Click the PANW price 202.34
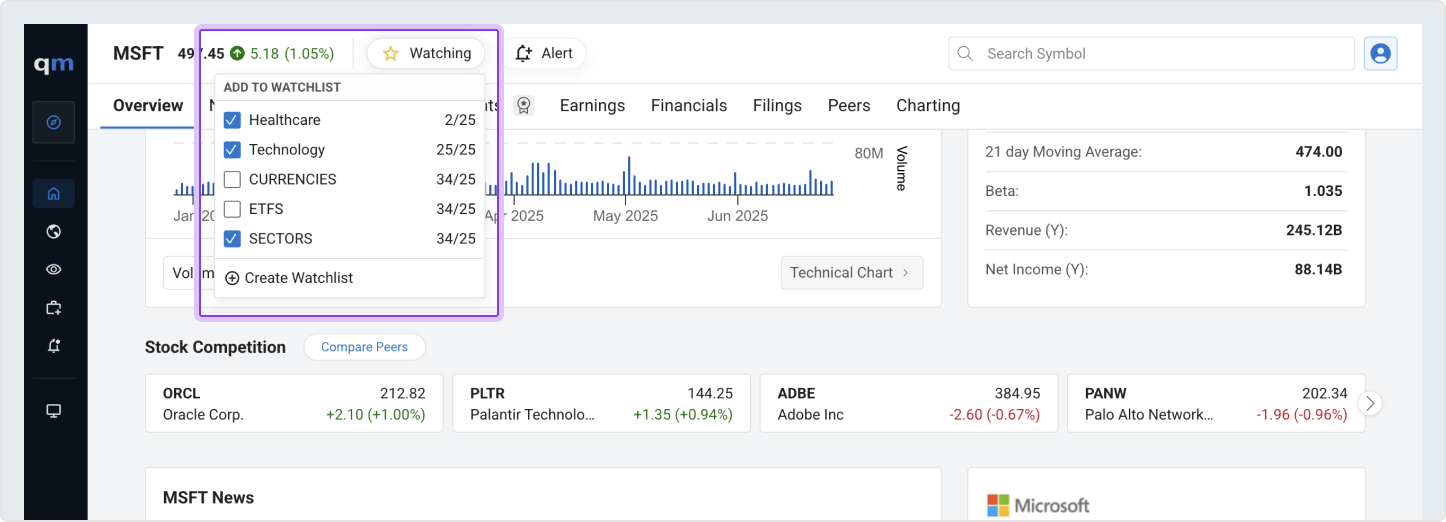 click(1325, 393)
